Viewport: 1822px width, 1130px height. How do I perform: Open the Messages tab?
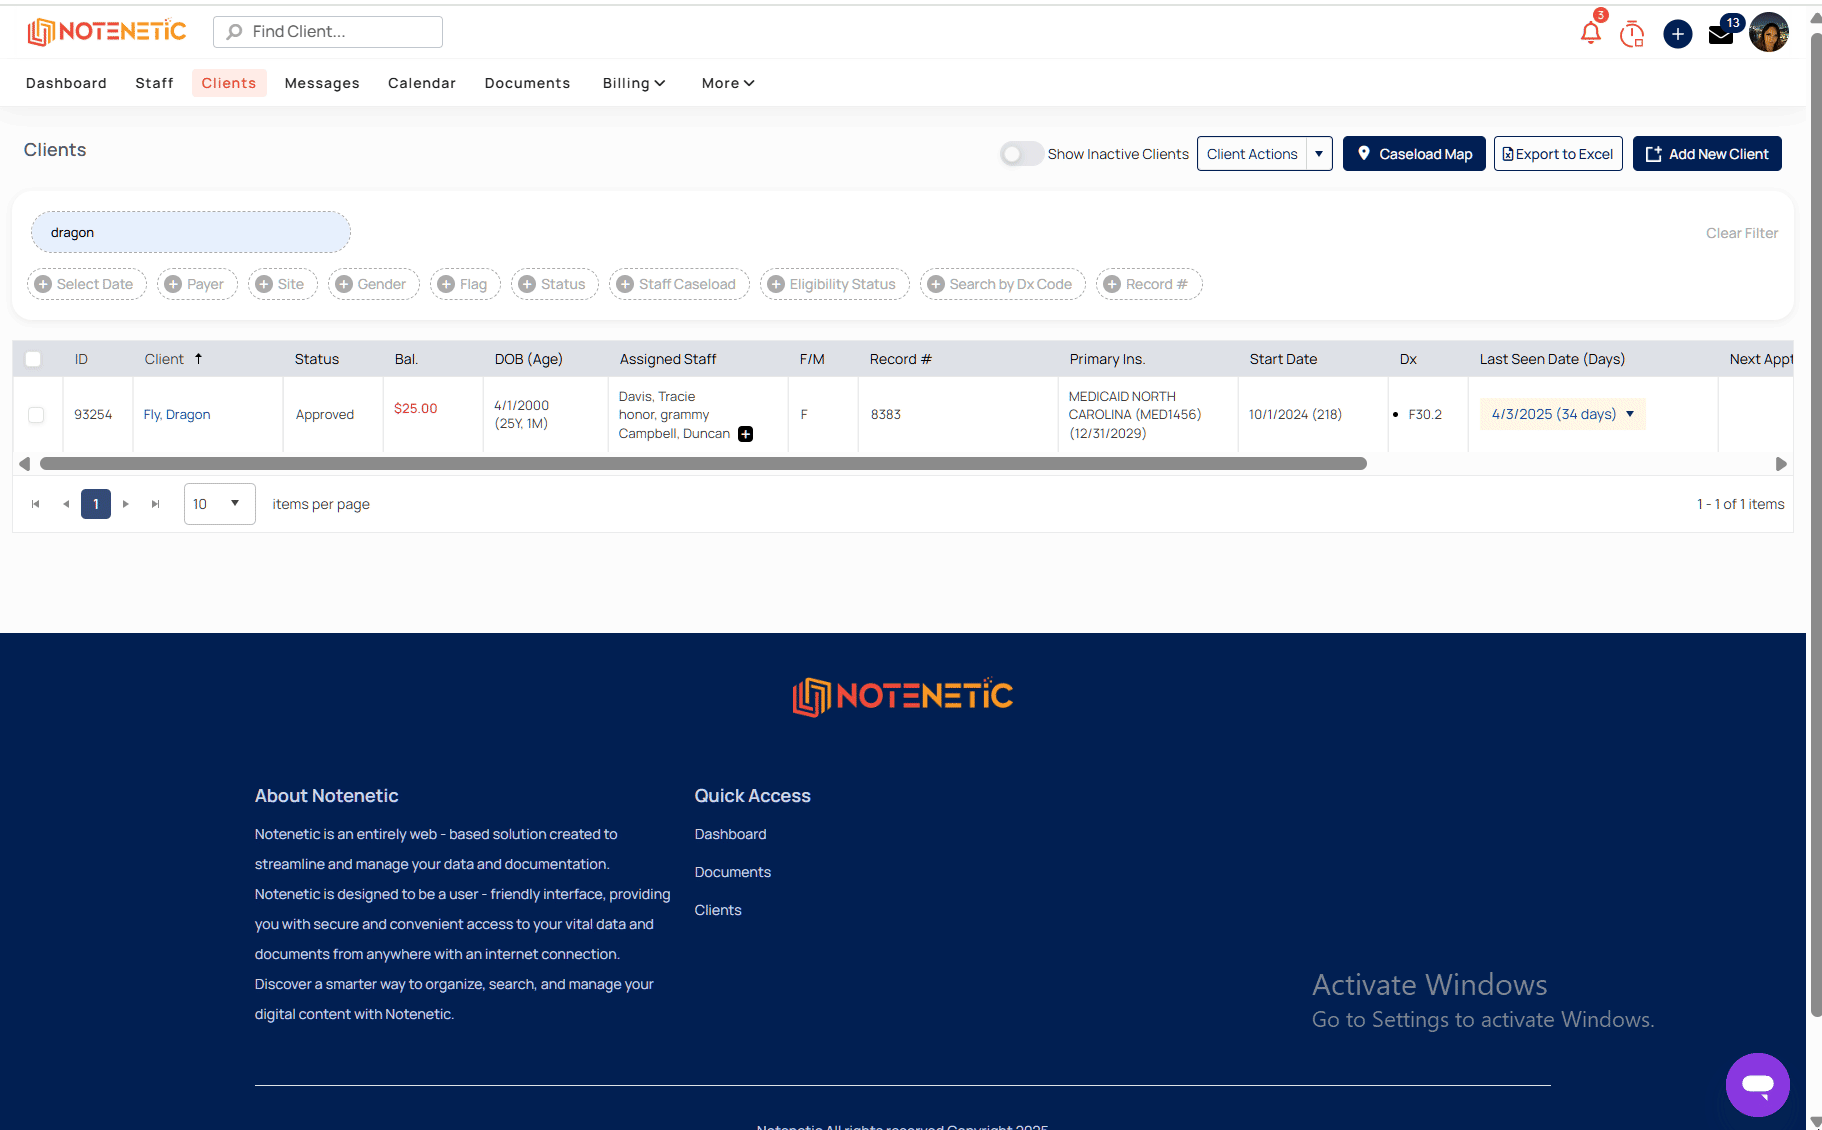(322, 83)
